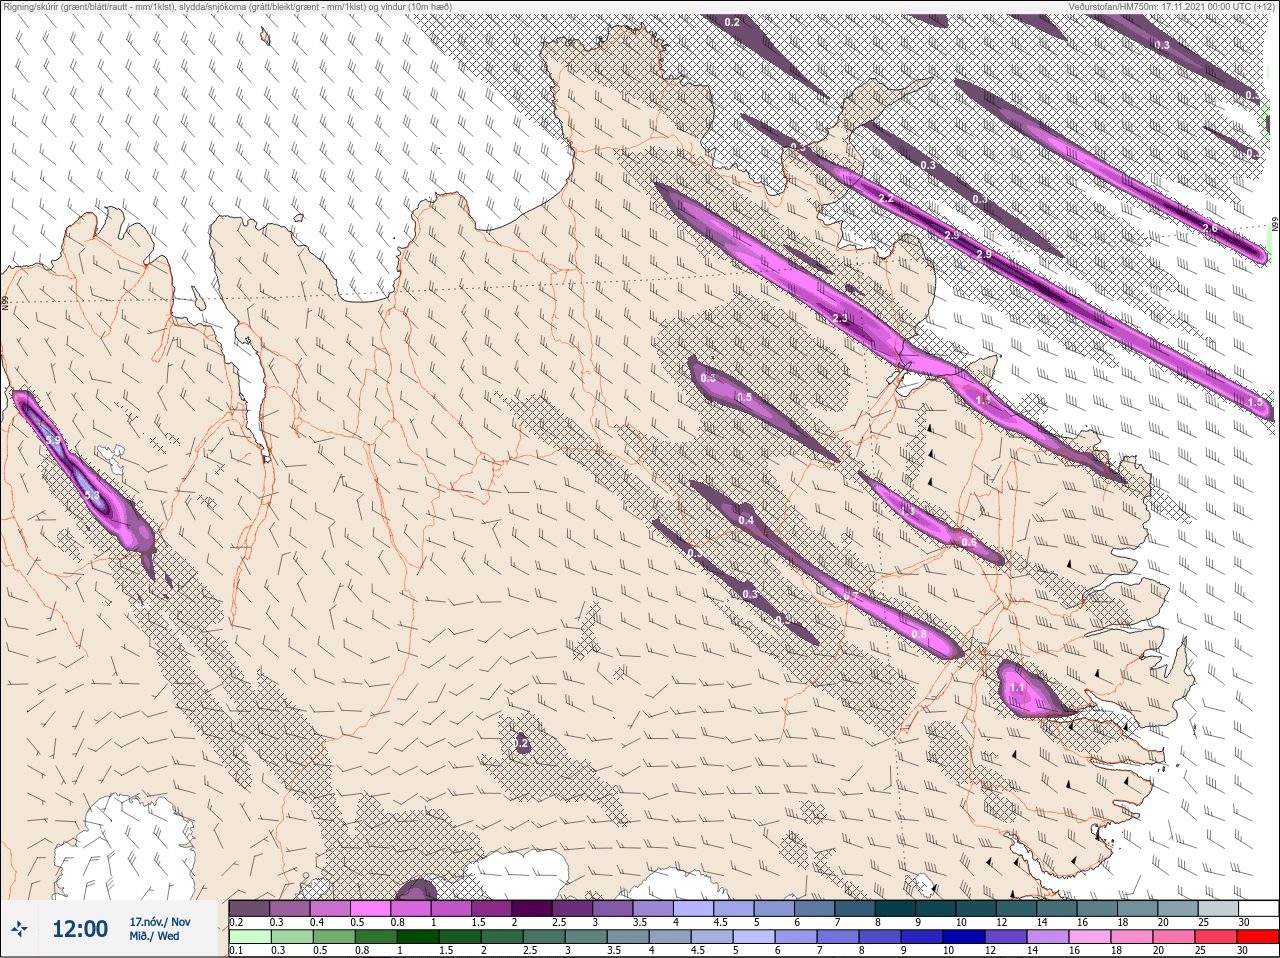Click the 'Mið./ Wed' weekday text
This screenshot has height=958, width=1280.
click(154, 936)
